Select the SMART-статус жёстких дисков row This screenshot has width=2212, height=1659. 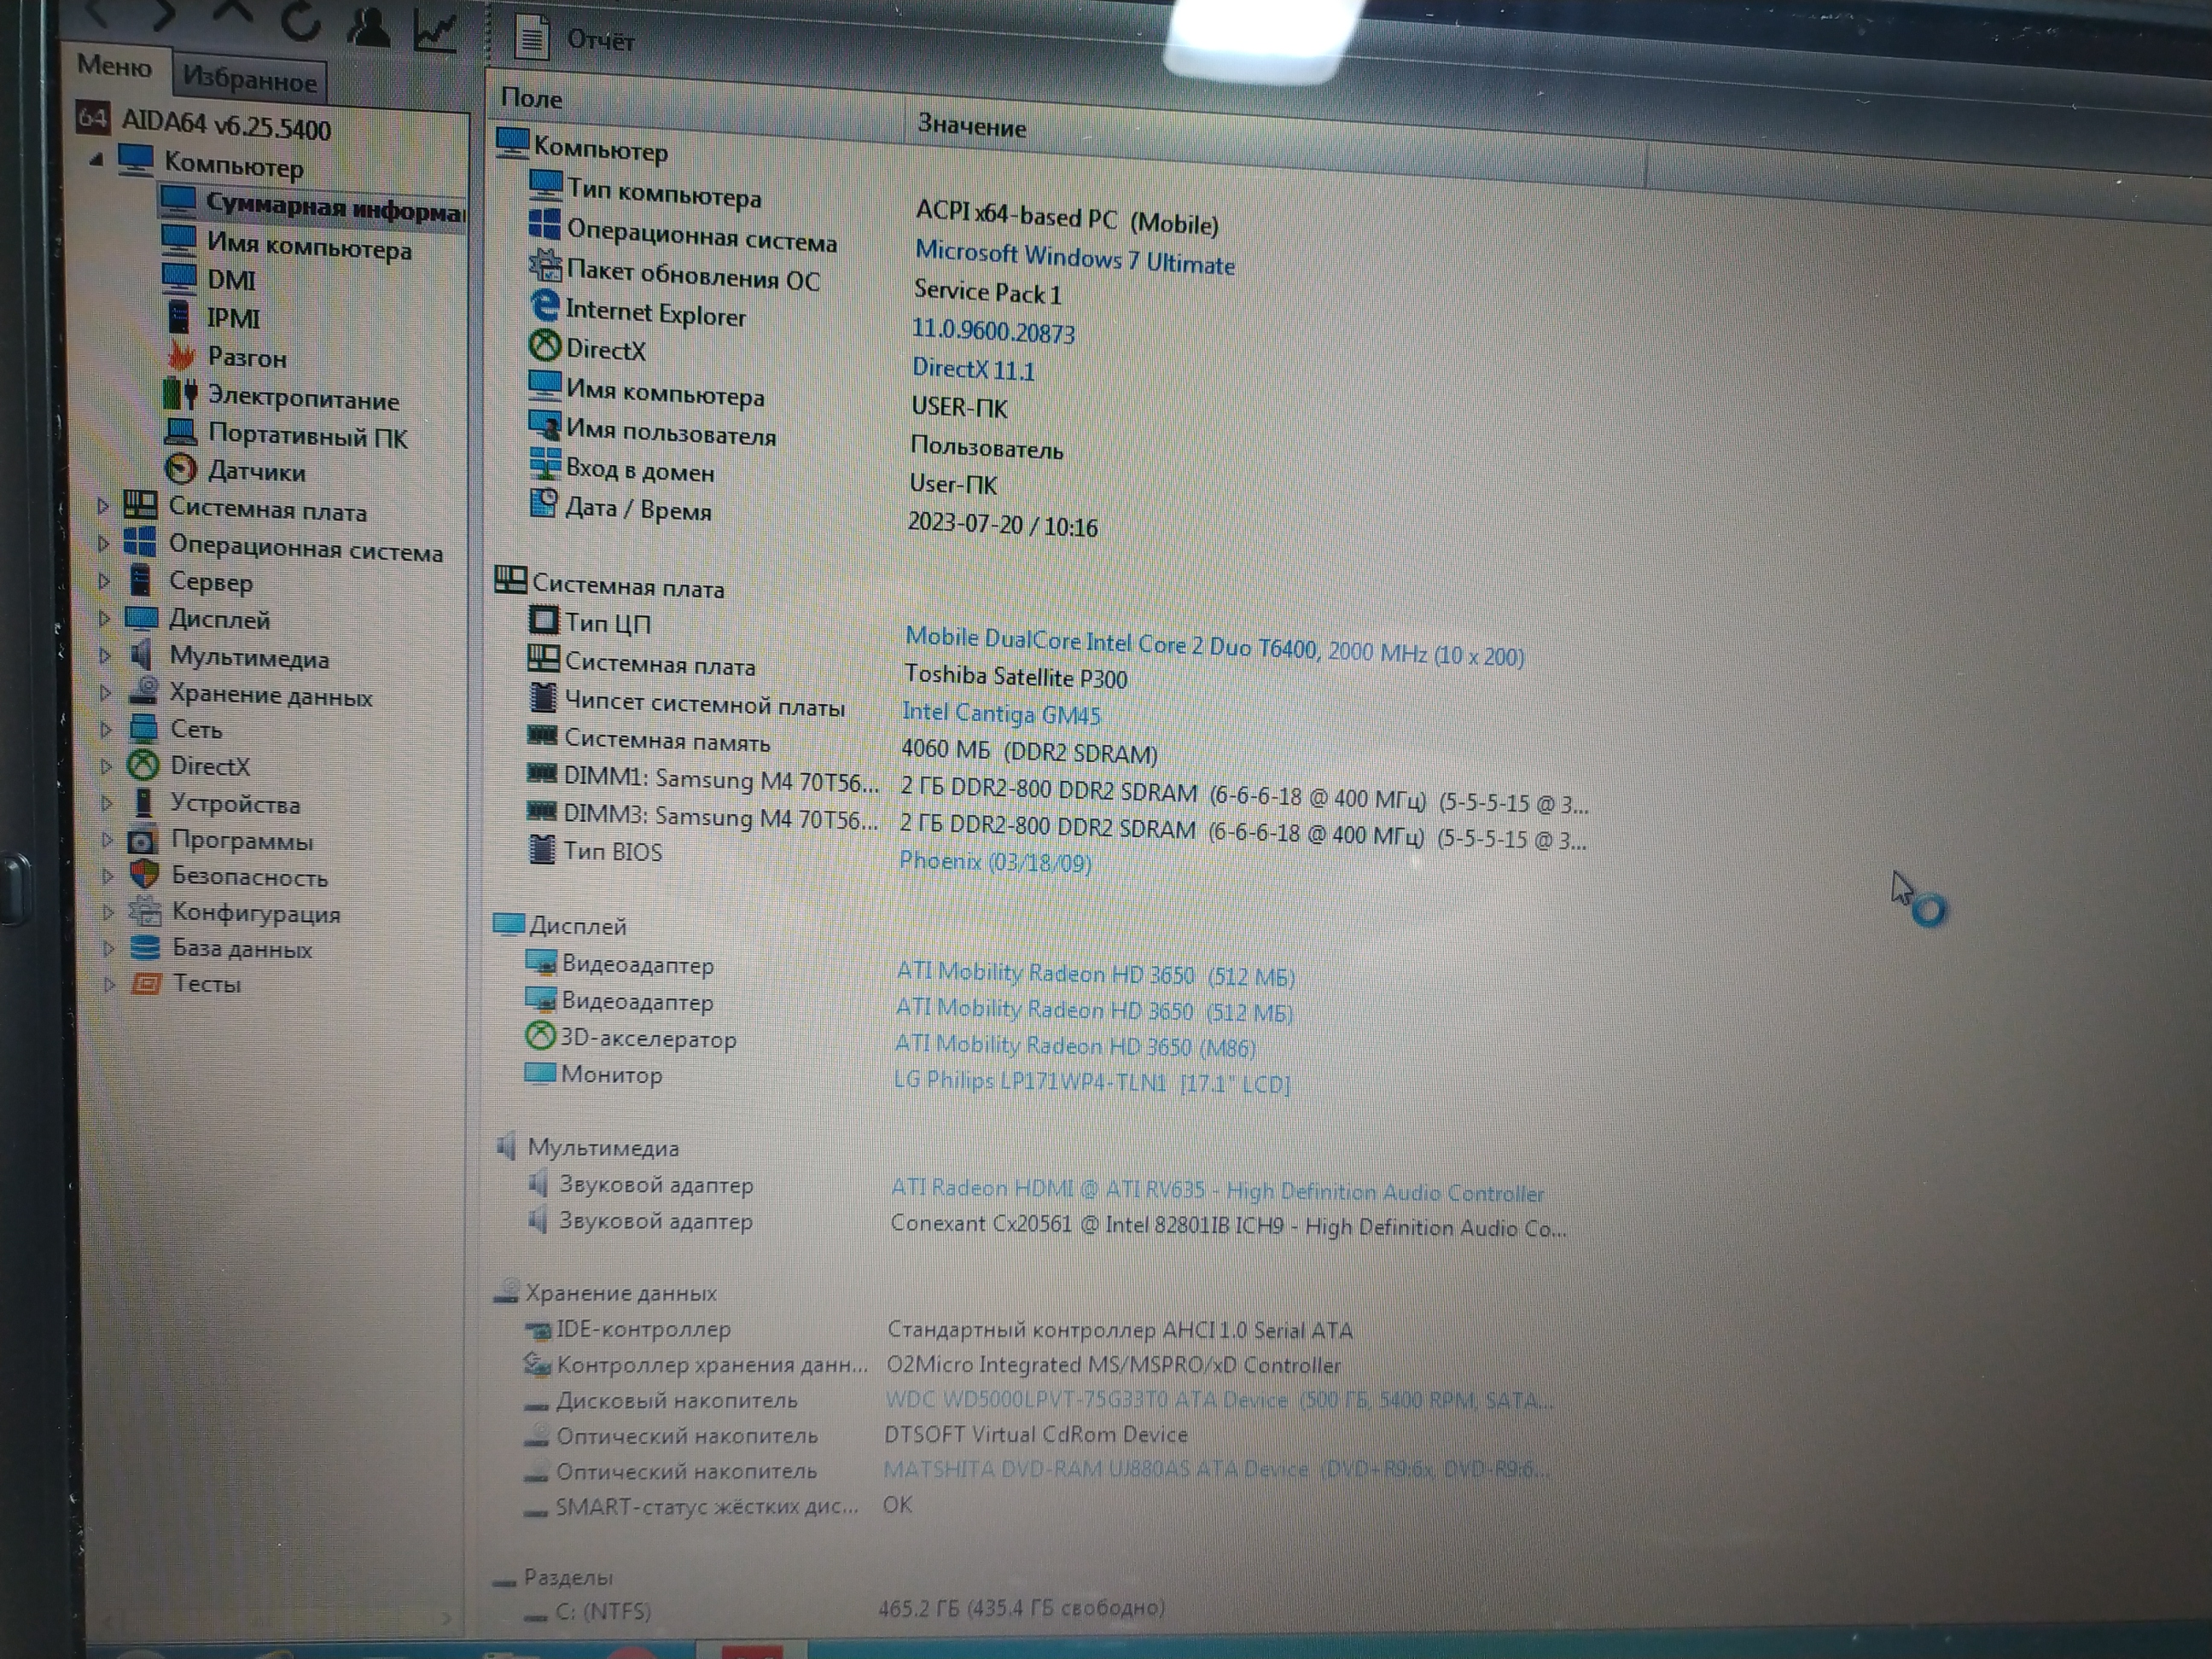(x=716, y=1505)
